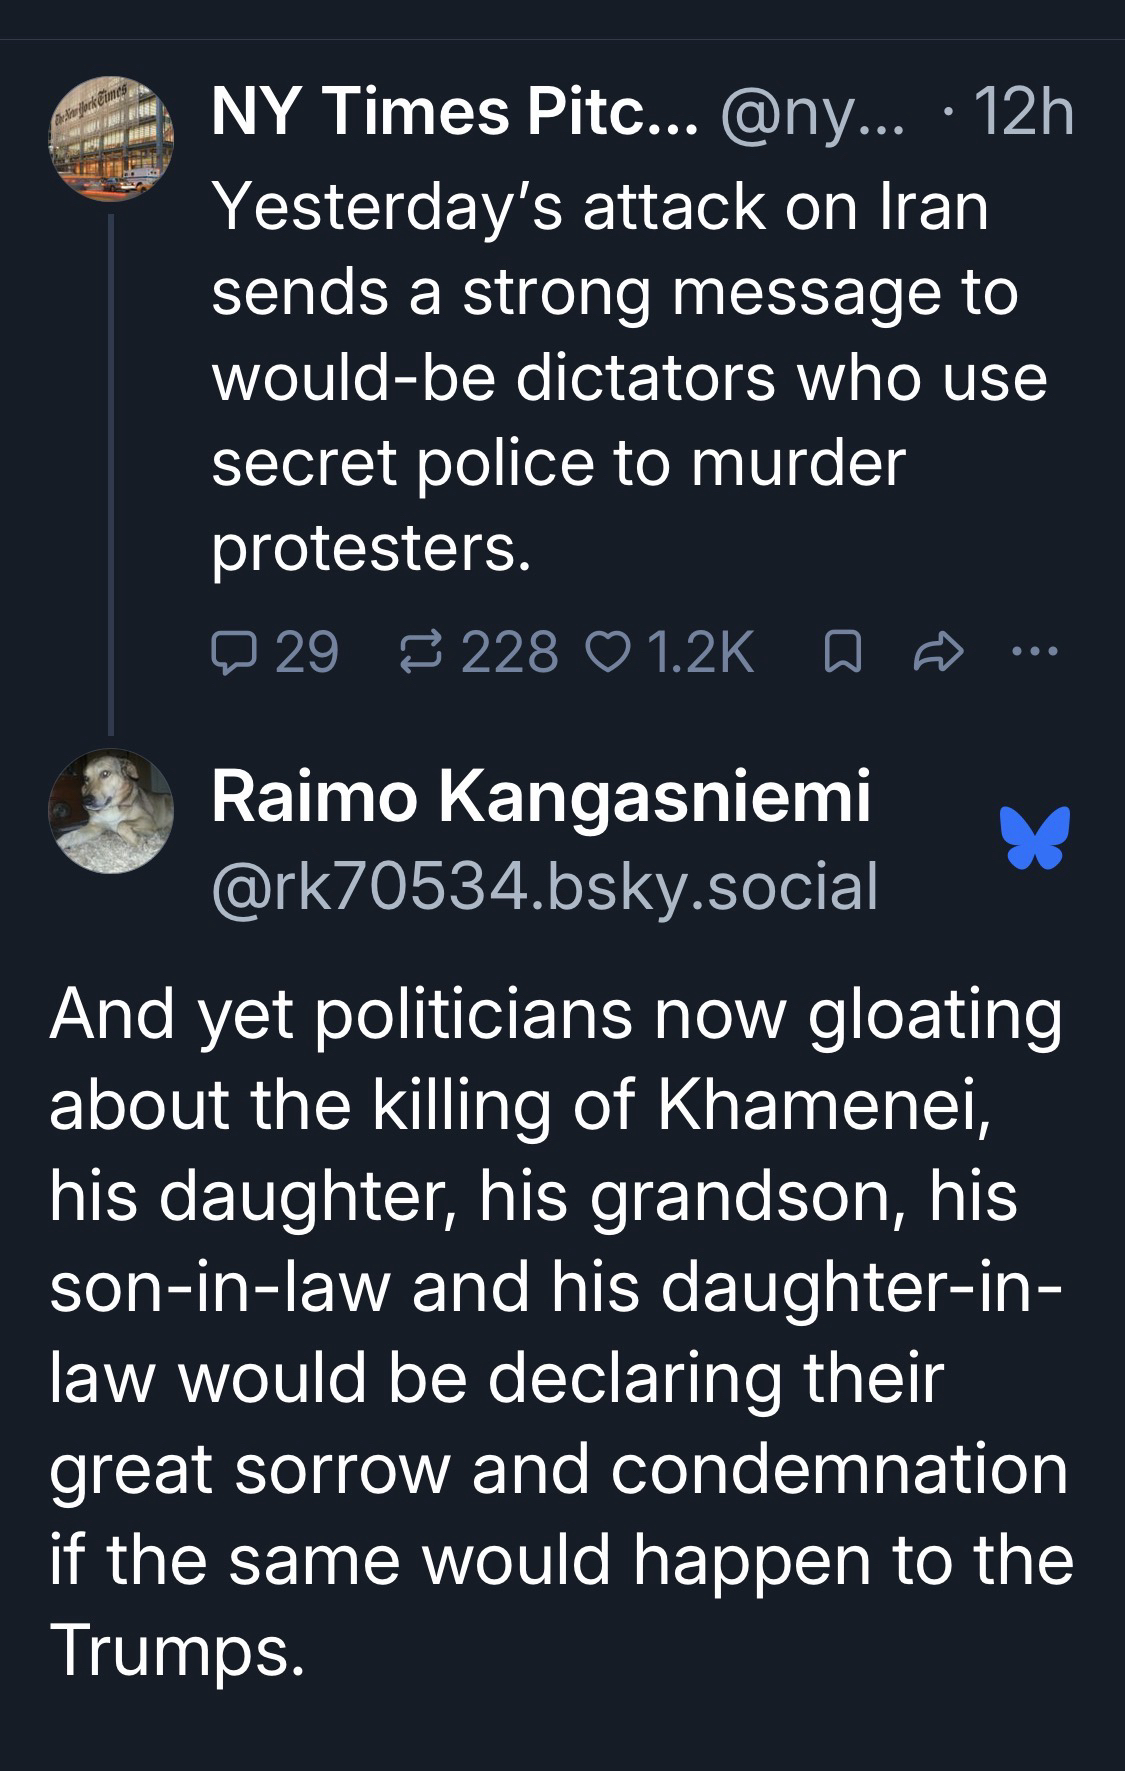This screenshot has width=1125, height=1771.
Task: Click the share arrow icon
Action: coord(939,653)
